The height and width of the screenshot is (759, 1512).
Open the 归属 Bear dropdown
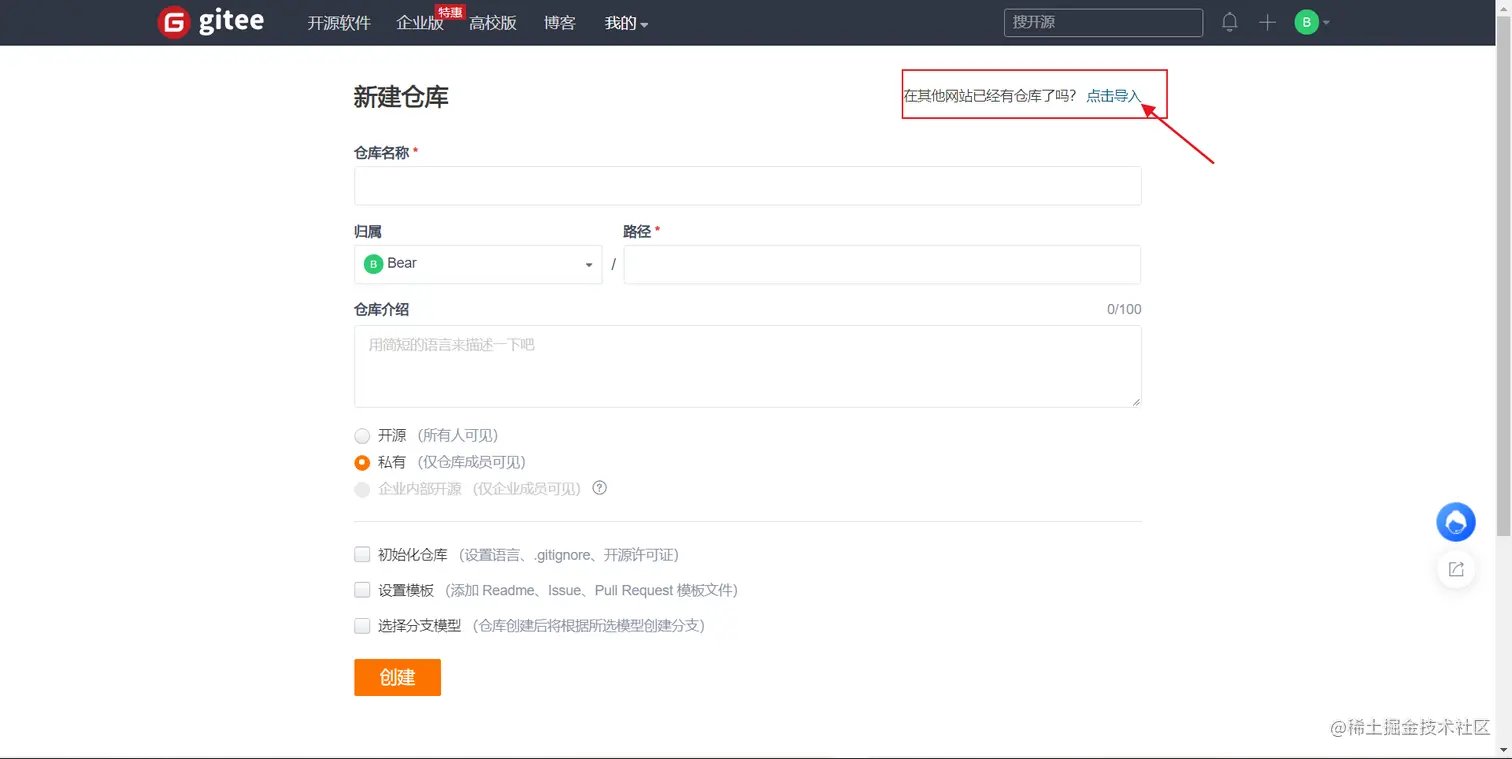[x=478, y=264]
